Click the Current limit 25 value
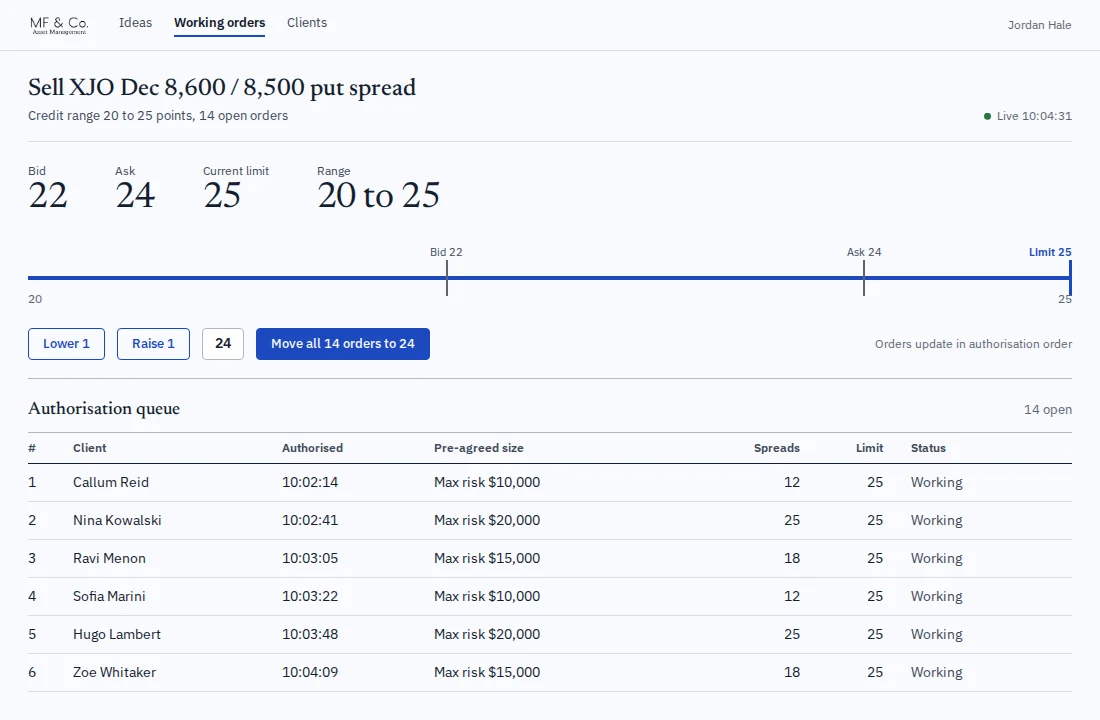 (222, 196)
